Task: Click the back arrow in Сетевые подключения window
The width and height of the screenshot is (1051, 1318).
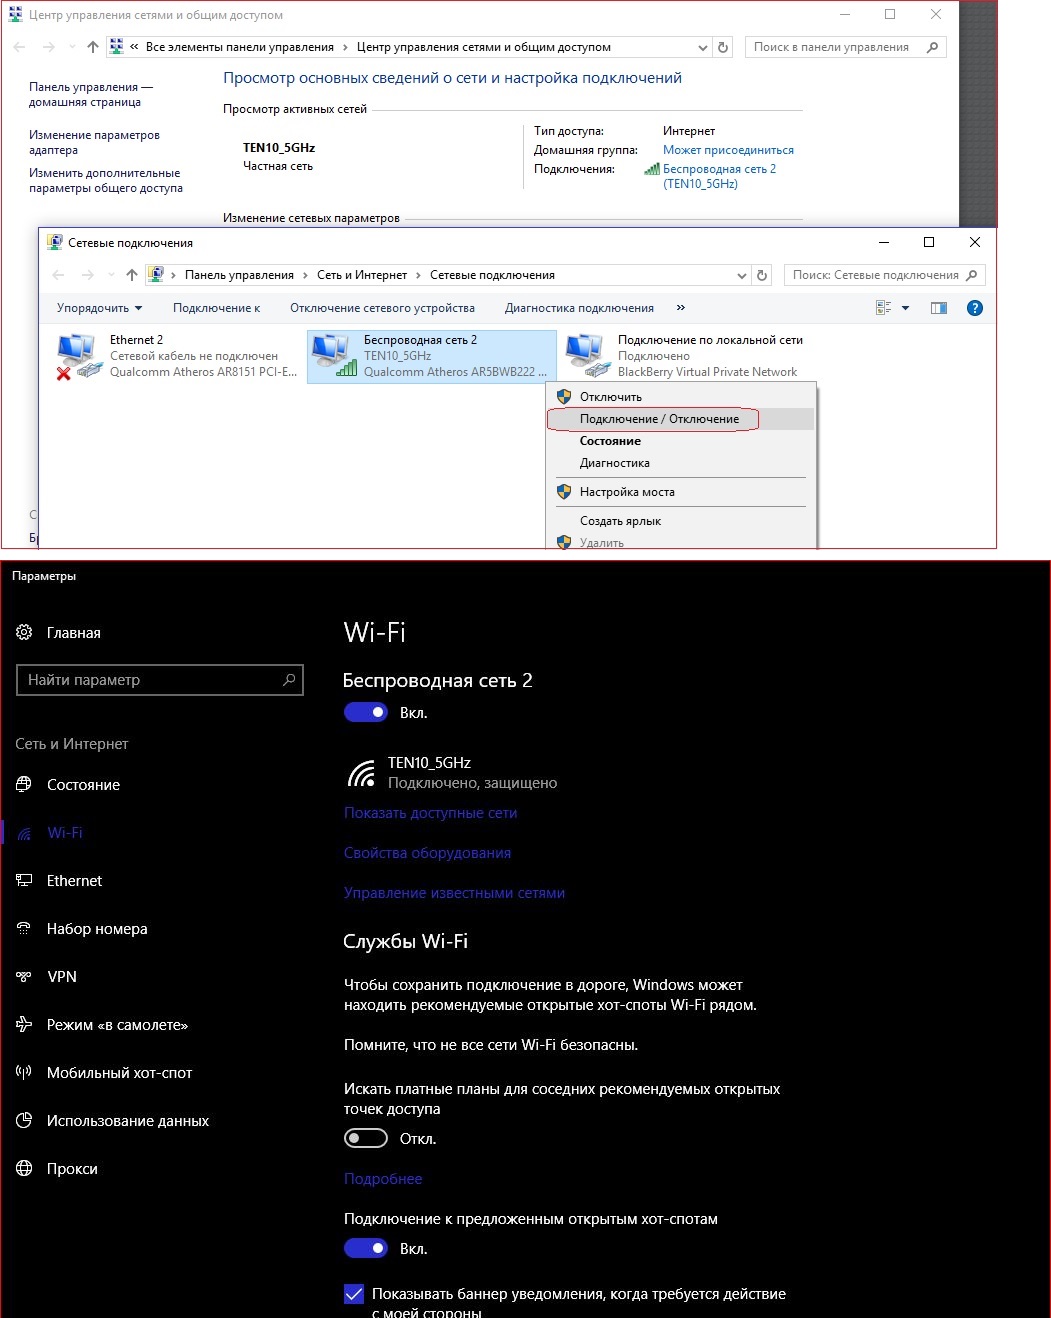Action: click(58, 275)
